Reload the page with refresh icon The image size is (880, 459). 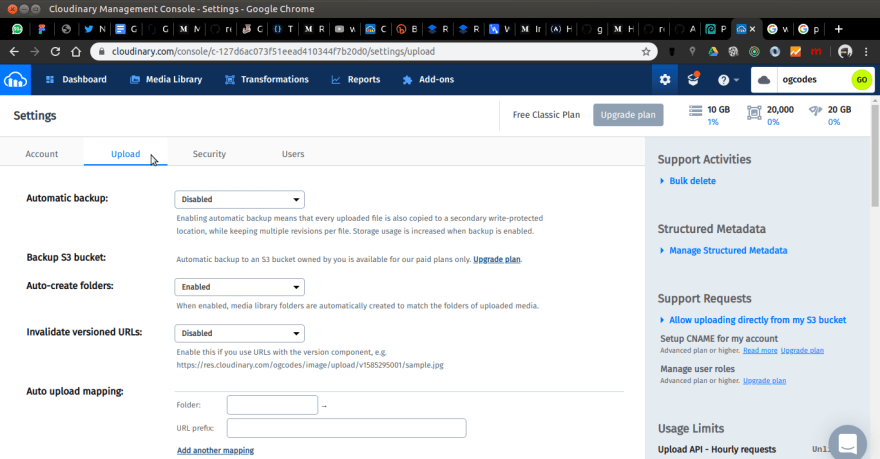pos(55,52)
